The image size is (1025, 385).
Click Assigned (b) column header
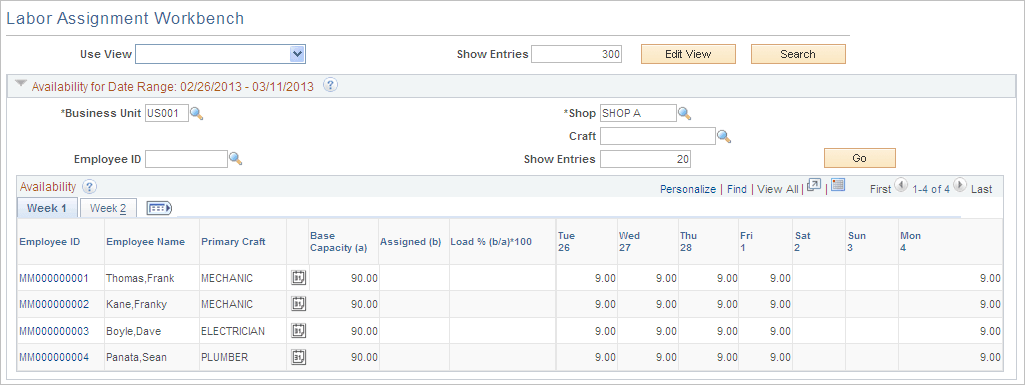coord(411,242)
